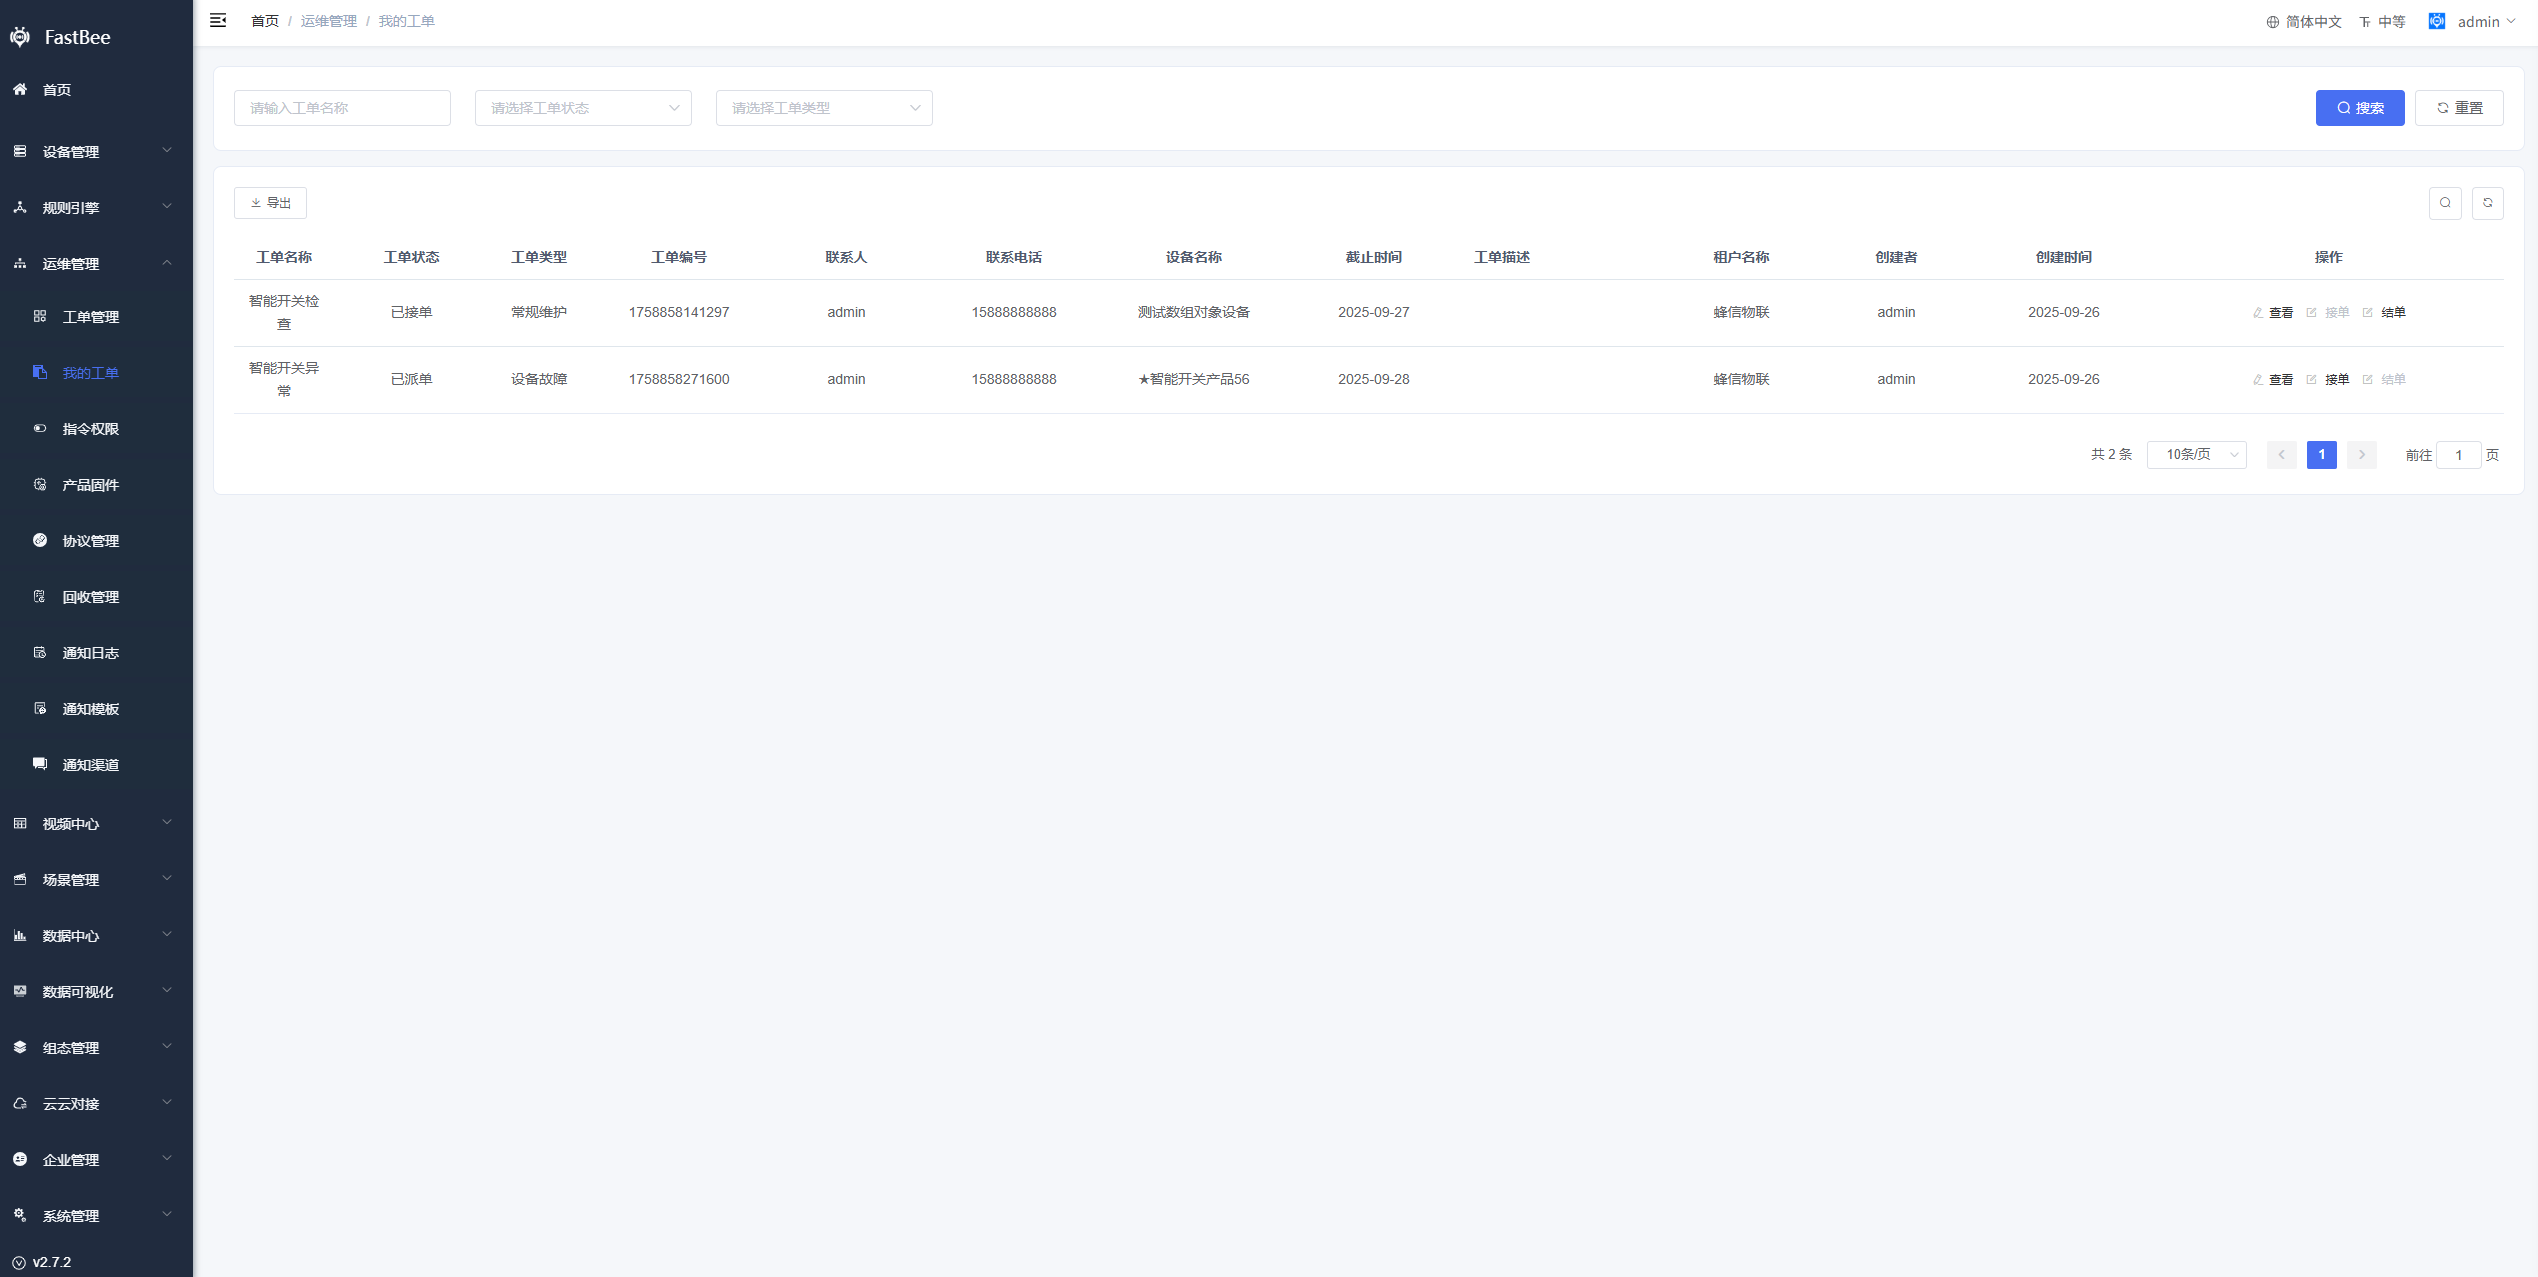Viewport: 2538px width, 1277px height.
Task: Open the 10条/页 page size selector
Action: click(2196, 455)
